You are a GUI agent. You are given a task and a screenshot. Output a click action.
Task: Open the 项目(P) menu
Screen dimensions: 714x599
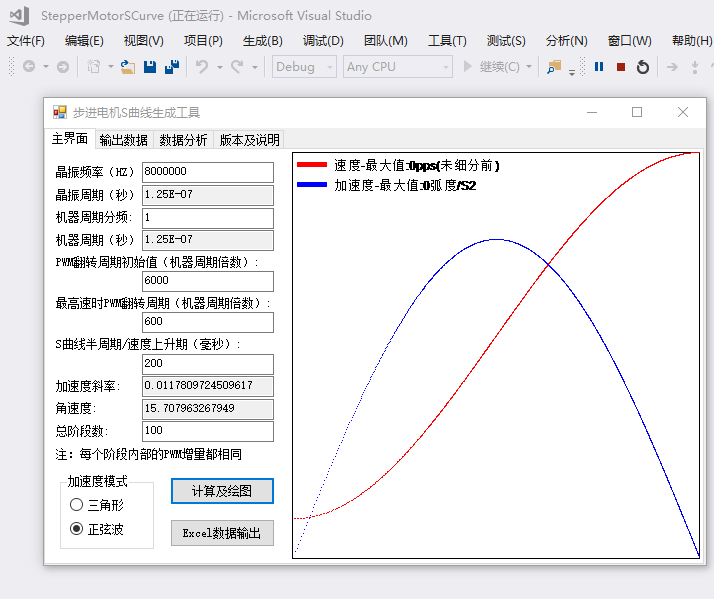click(203, 41)
